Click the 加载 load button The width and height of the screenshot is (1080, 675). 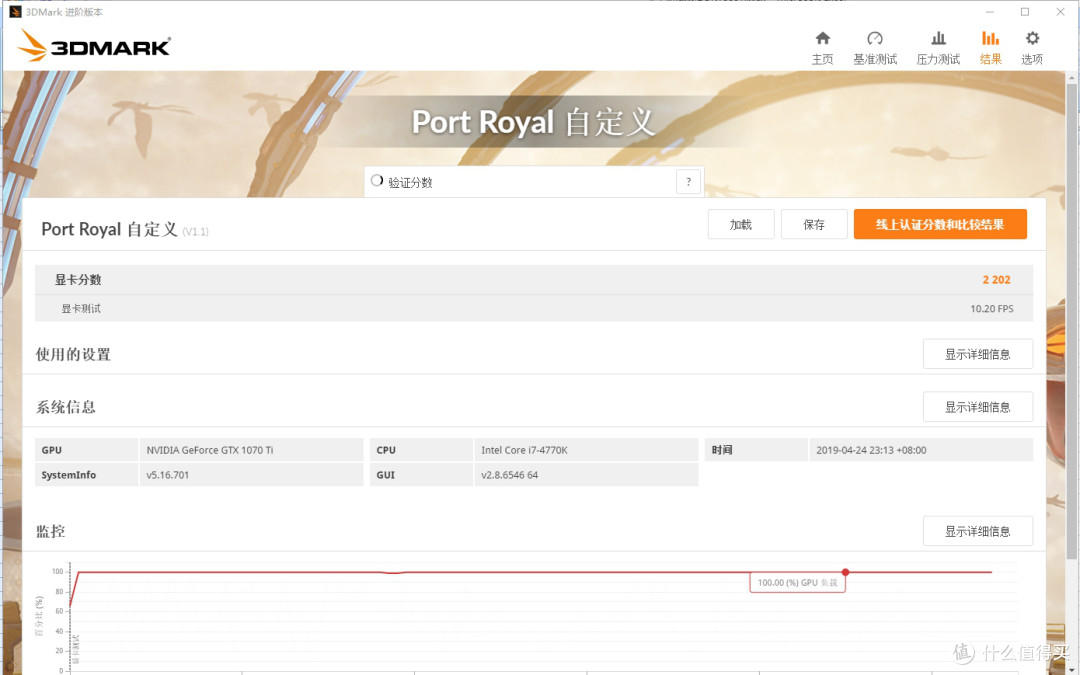point(741,225)
